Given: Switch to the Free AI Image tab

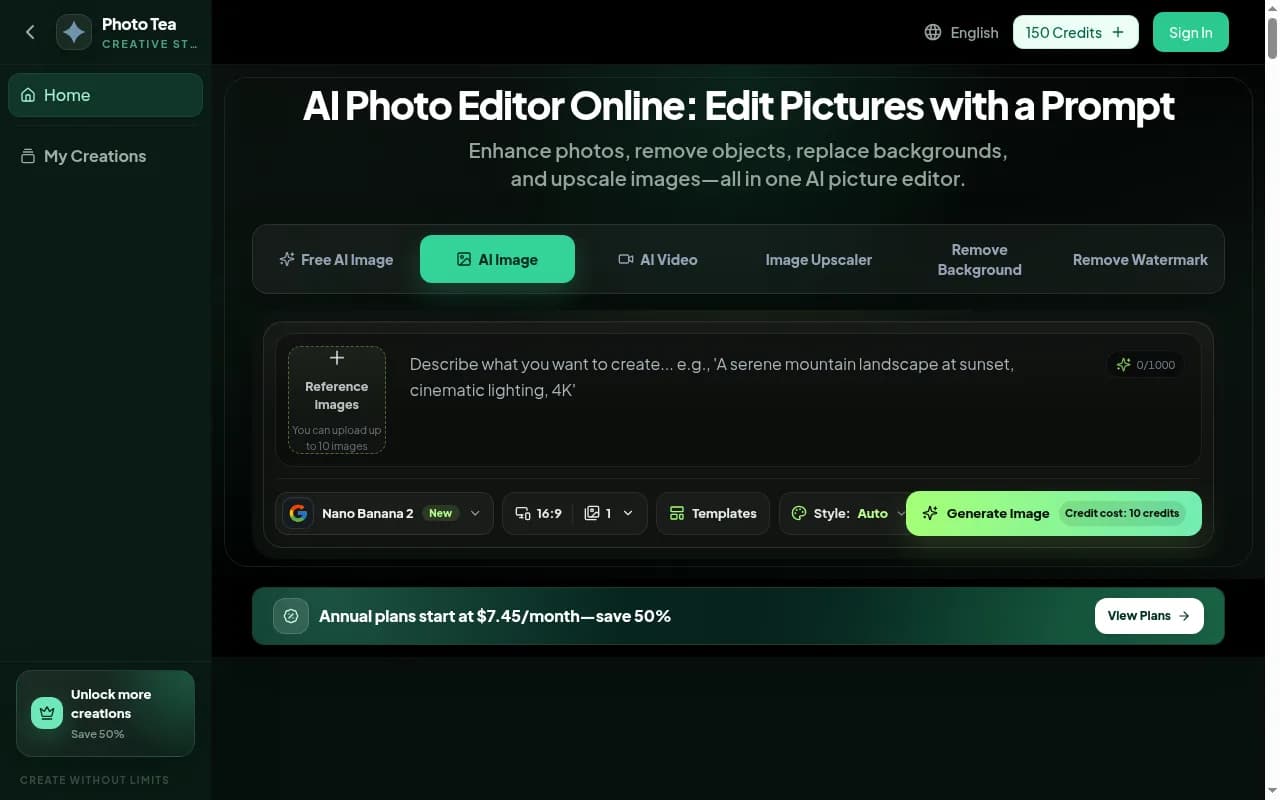Looking at the screenshot, I should (x=337, y=259).
